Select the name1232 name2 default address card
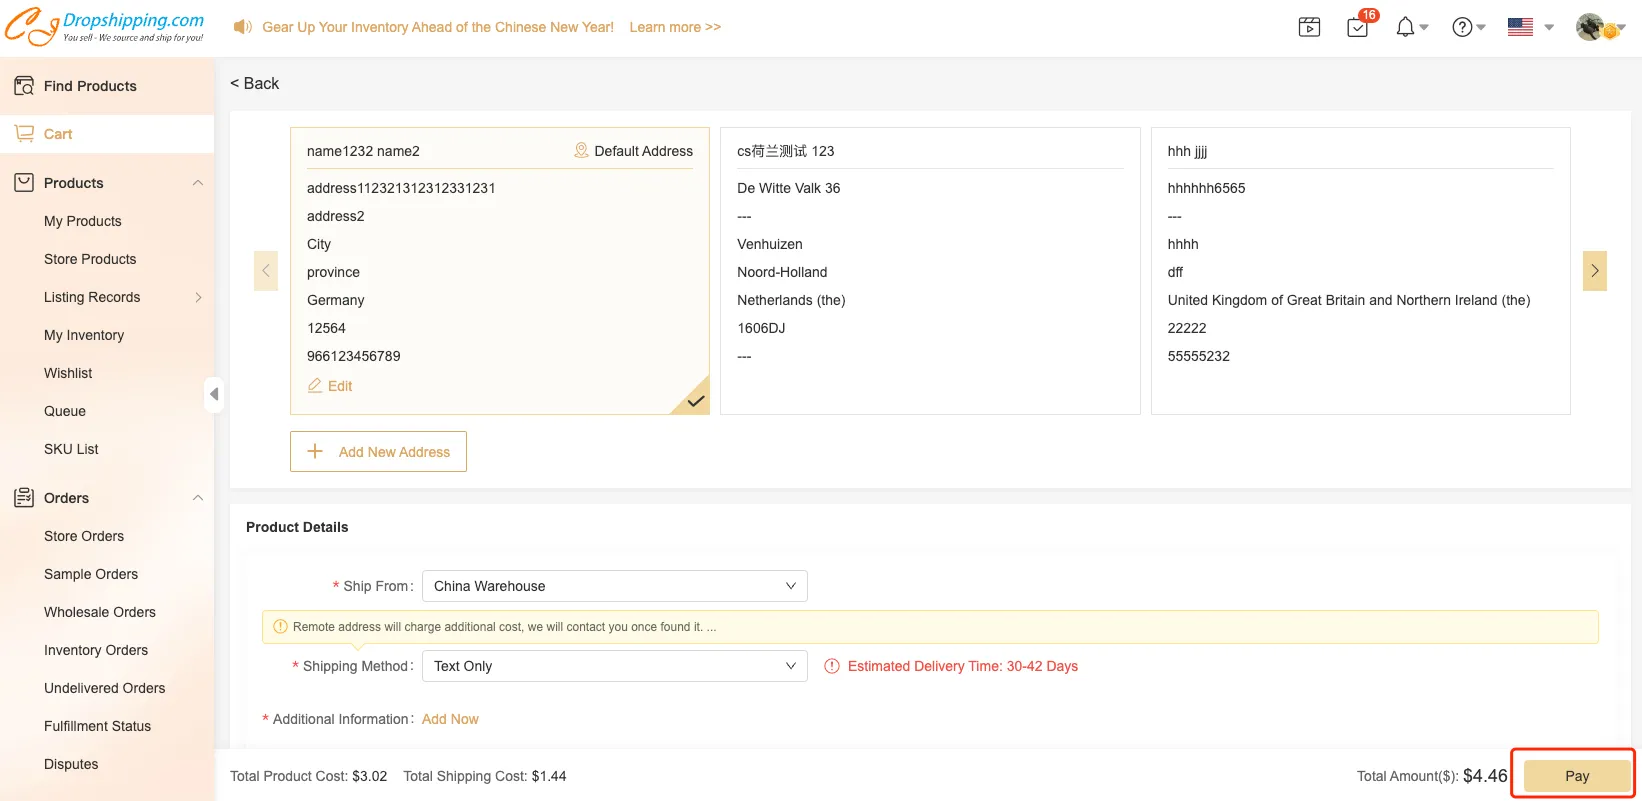 [x=499, y=270]
